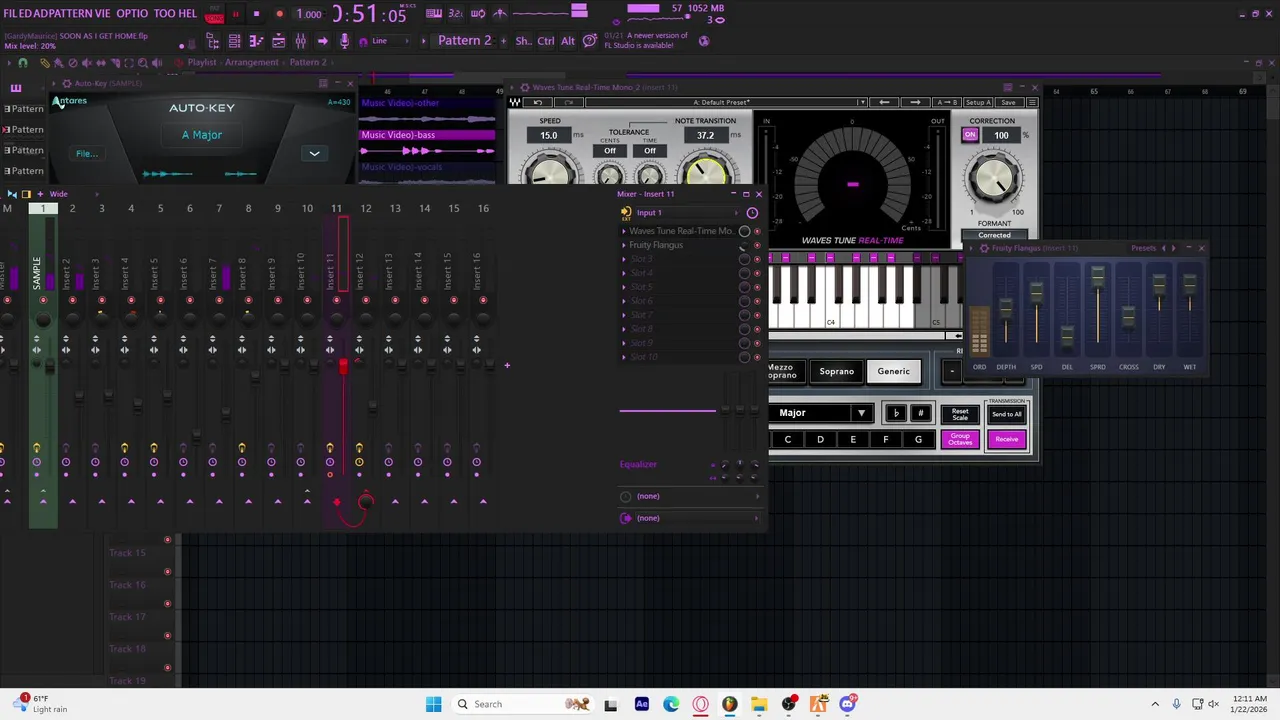This screenshot has width=1280, height=720.
Task: Open the Playlist view icon
Action: point(234,41)
